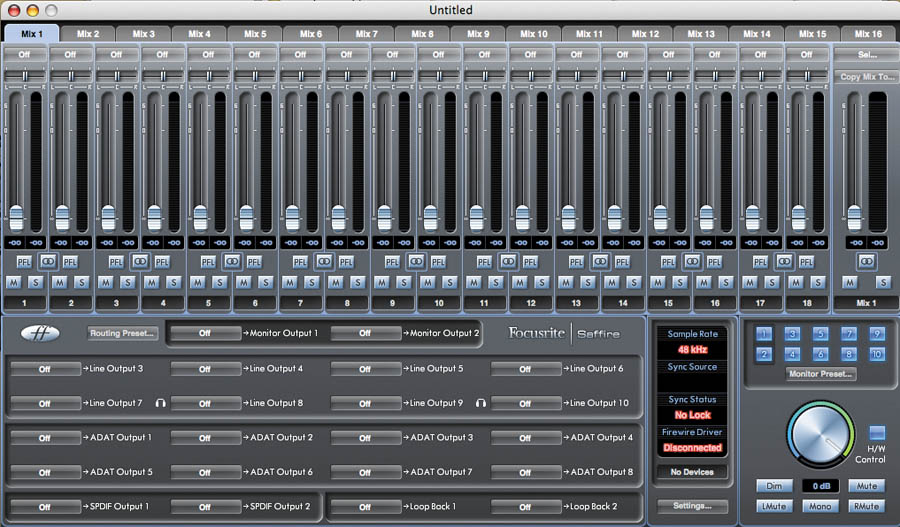
Task: Open the Routing Preset menu button
Action: 122,333
